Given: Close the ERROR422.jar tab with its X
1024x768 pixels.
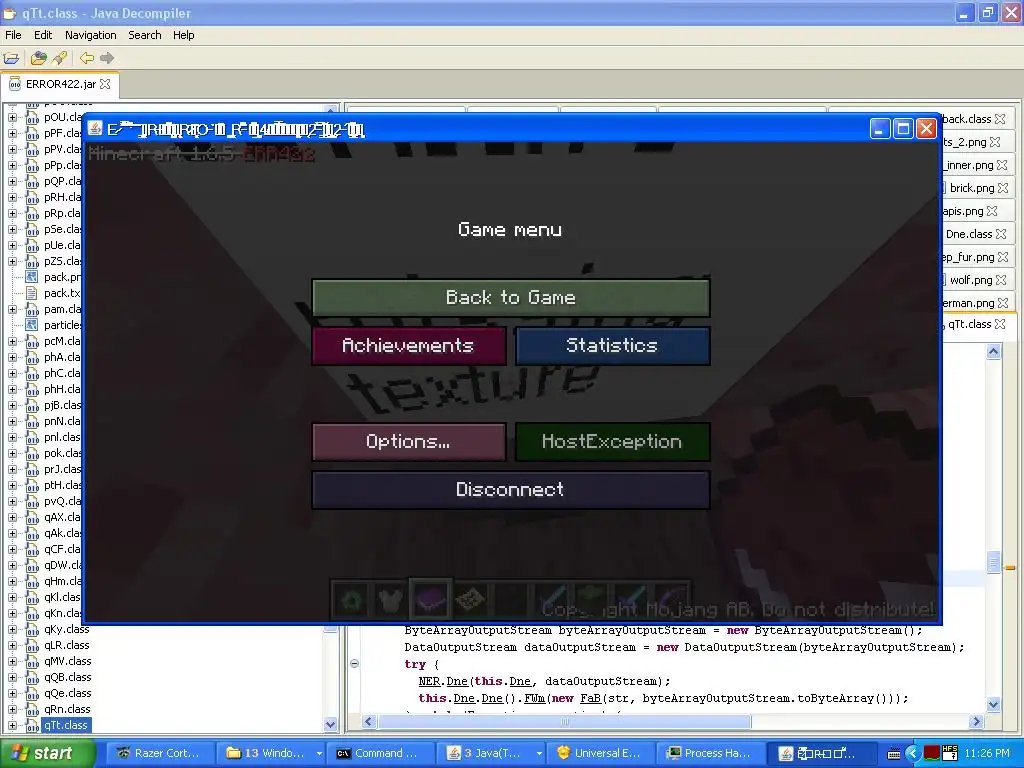Looking at the screenshot, I should [105, 84].
